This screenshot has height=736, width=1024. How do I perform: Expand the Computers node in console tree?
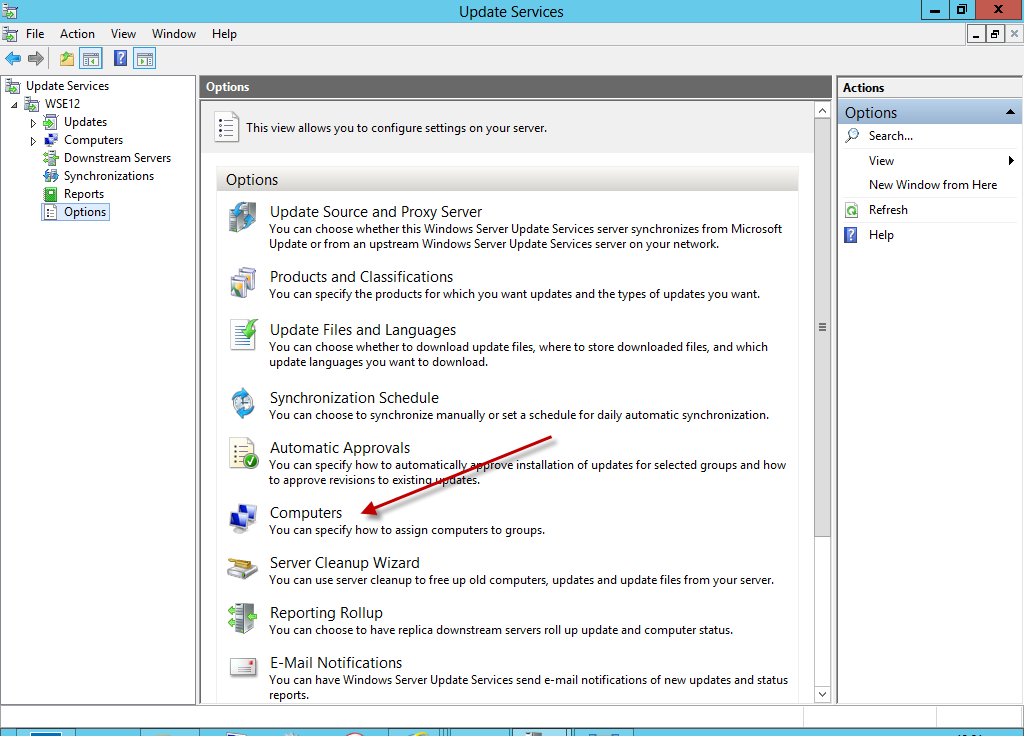point(33,141)
